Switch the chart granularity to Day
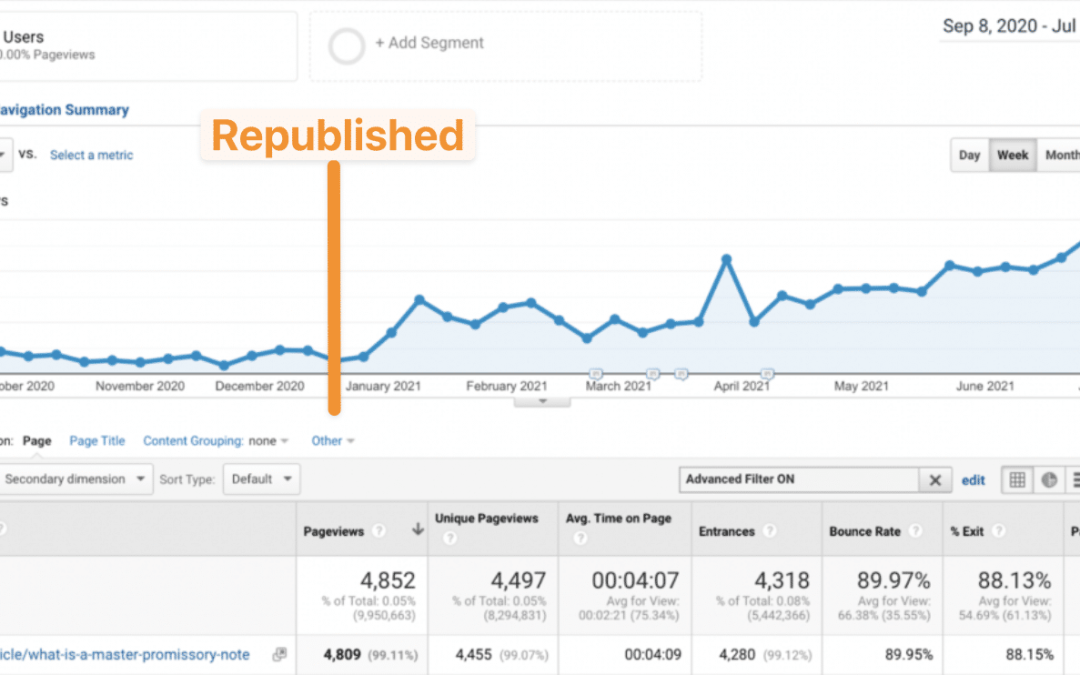This screenshot has width=1080, height=675. (x=968, y=155)
